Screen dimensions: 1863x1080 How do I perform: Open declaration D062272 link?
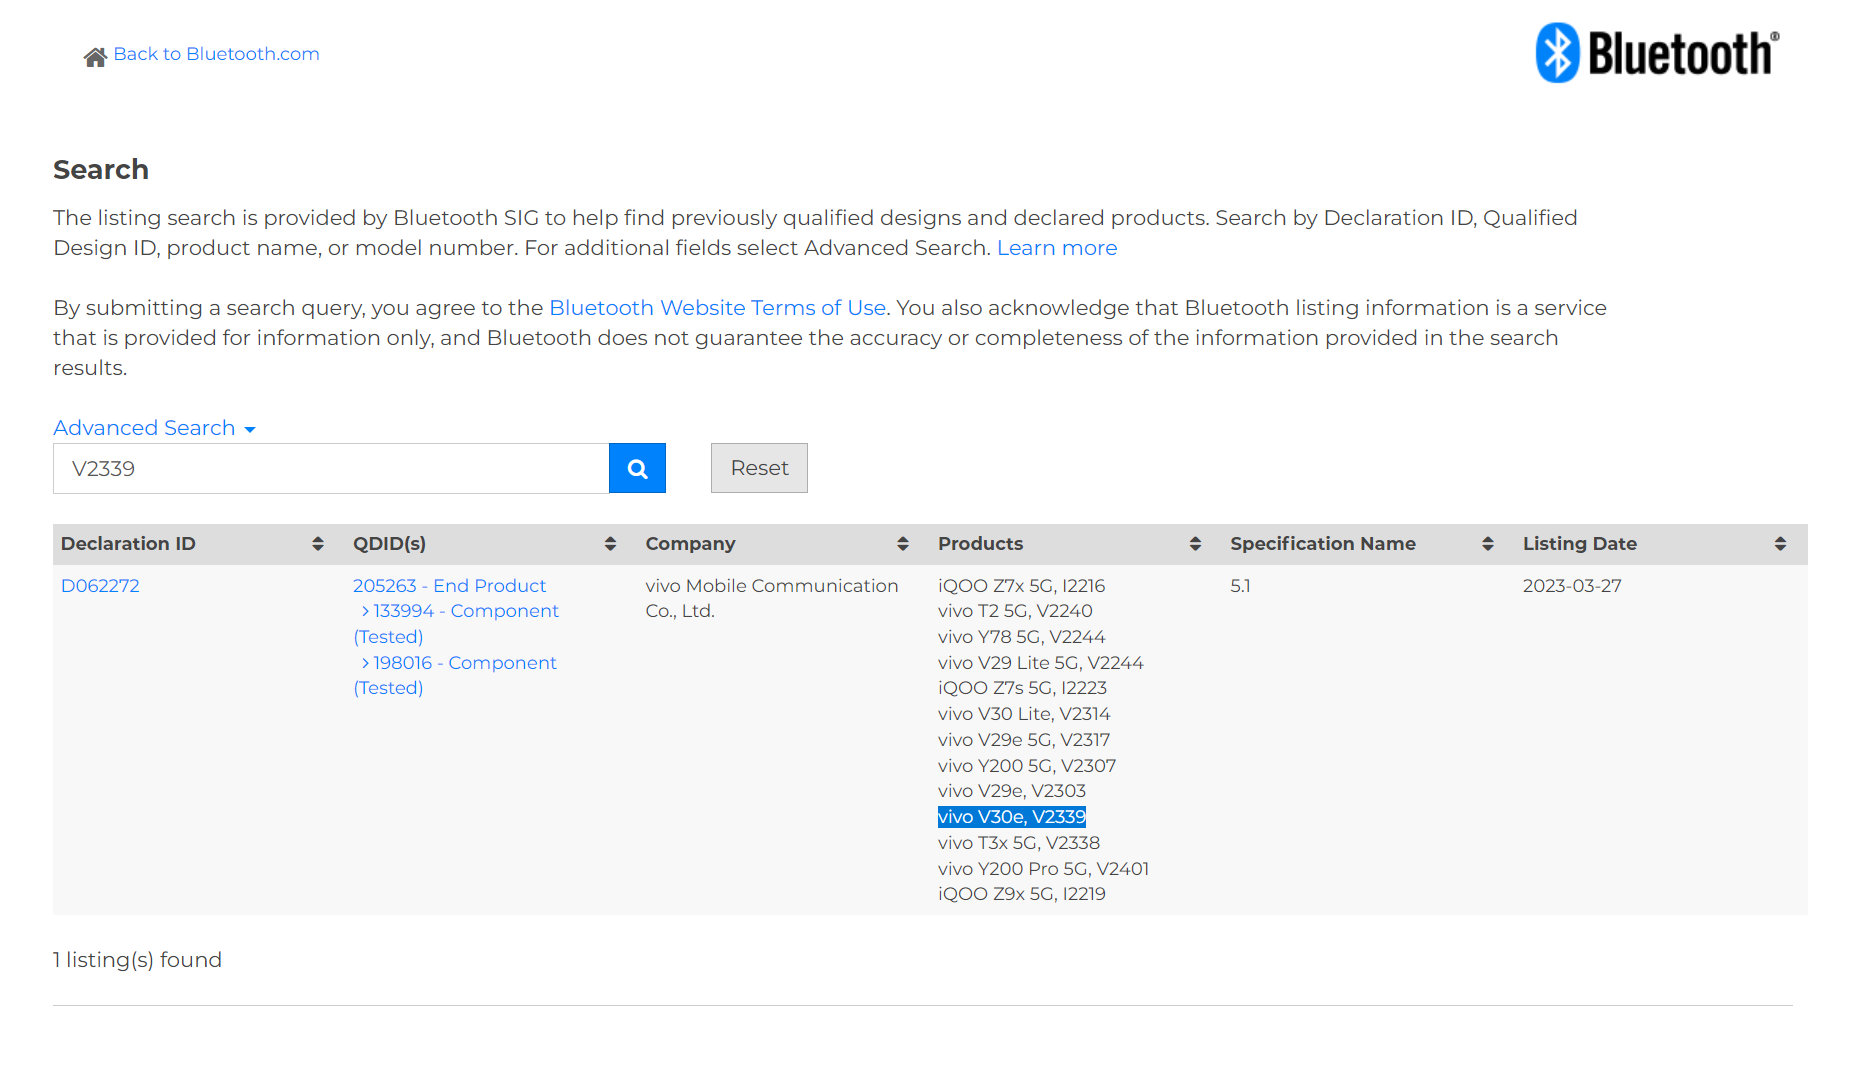tap(100, 586)
